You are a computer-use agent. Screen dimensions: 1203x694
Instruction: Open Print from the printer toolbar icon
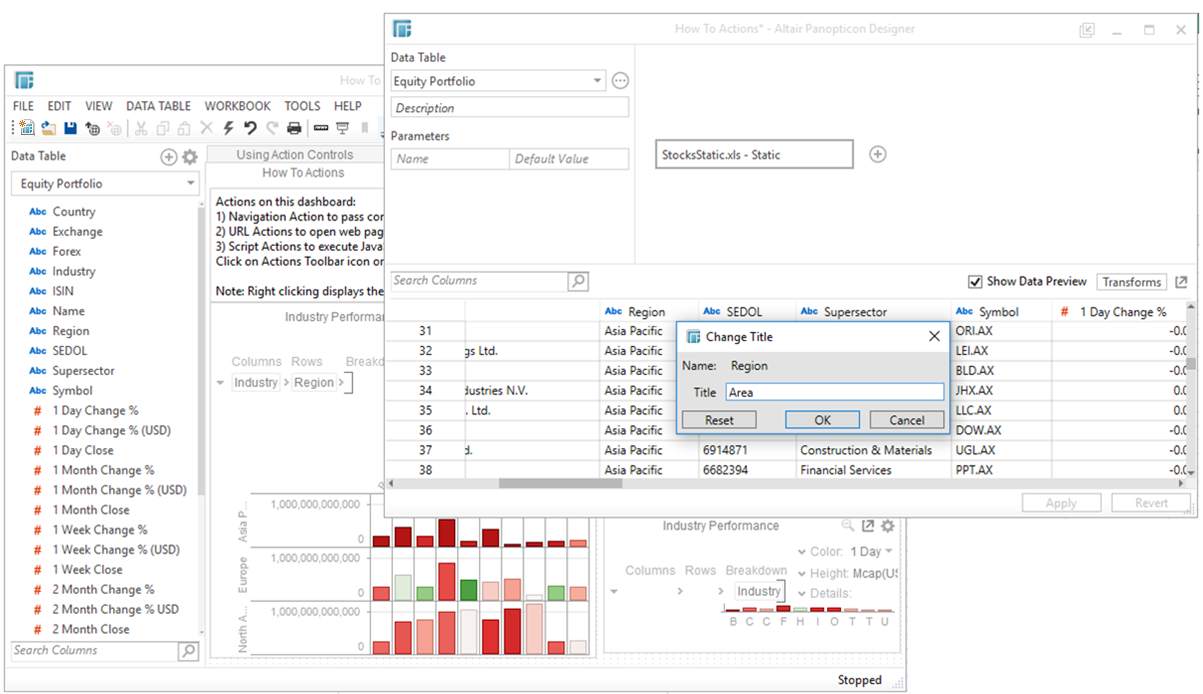point(295,127)
